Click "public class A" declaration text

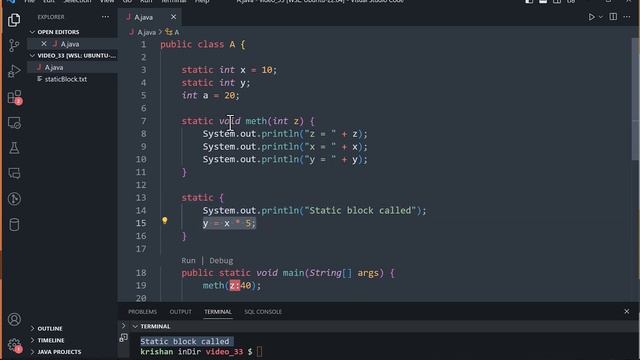pyautogui.click(x=198, y=44)
